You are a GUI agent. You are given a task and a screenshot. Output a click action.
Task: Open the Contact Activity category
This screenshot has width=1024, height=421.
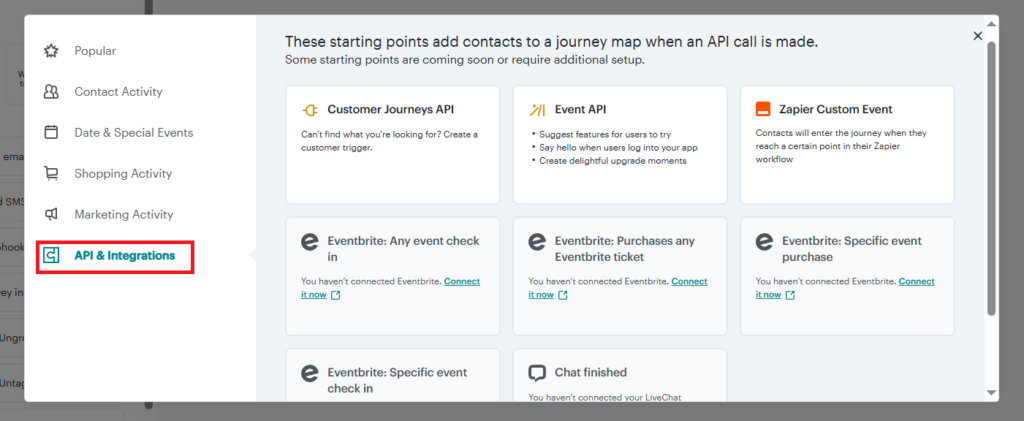[x=118, y=92]
